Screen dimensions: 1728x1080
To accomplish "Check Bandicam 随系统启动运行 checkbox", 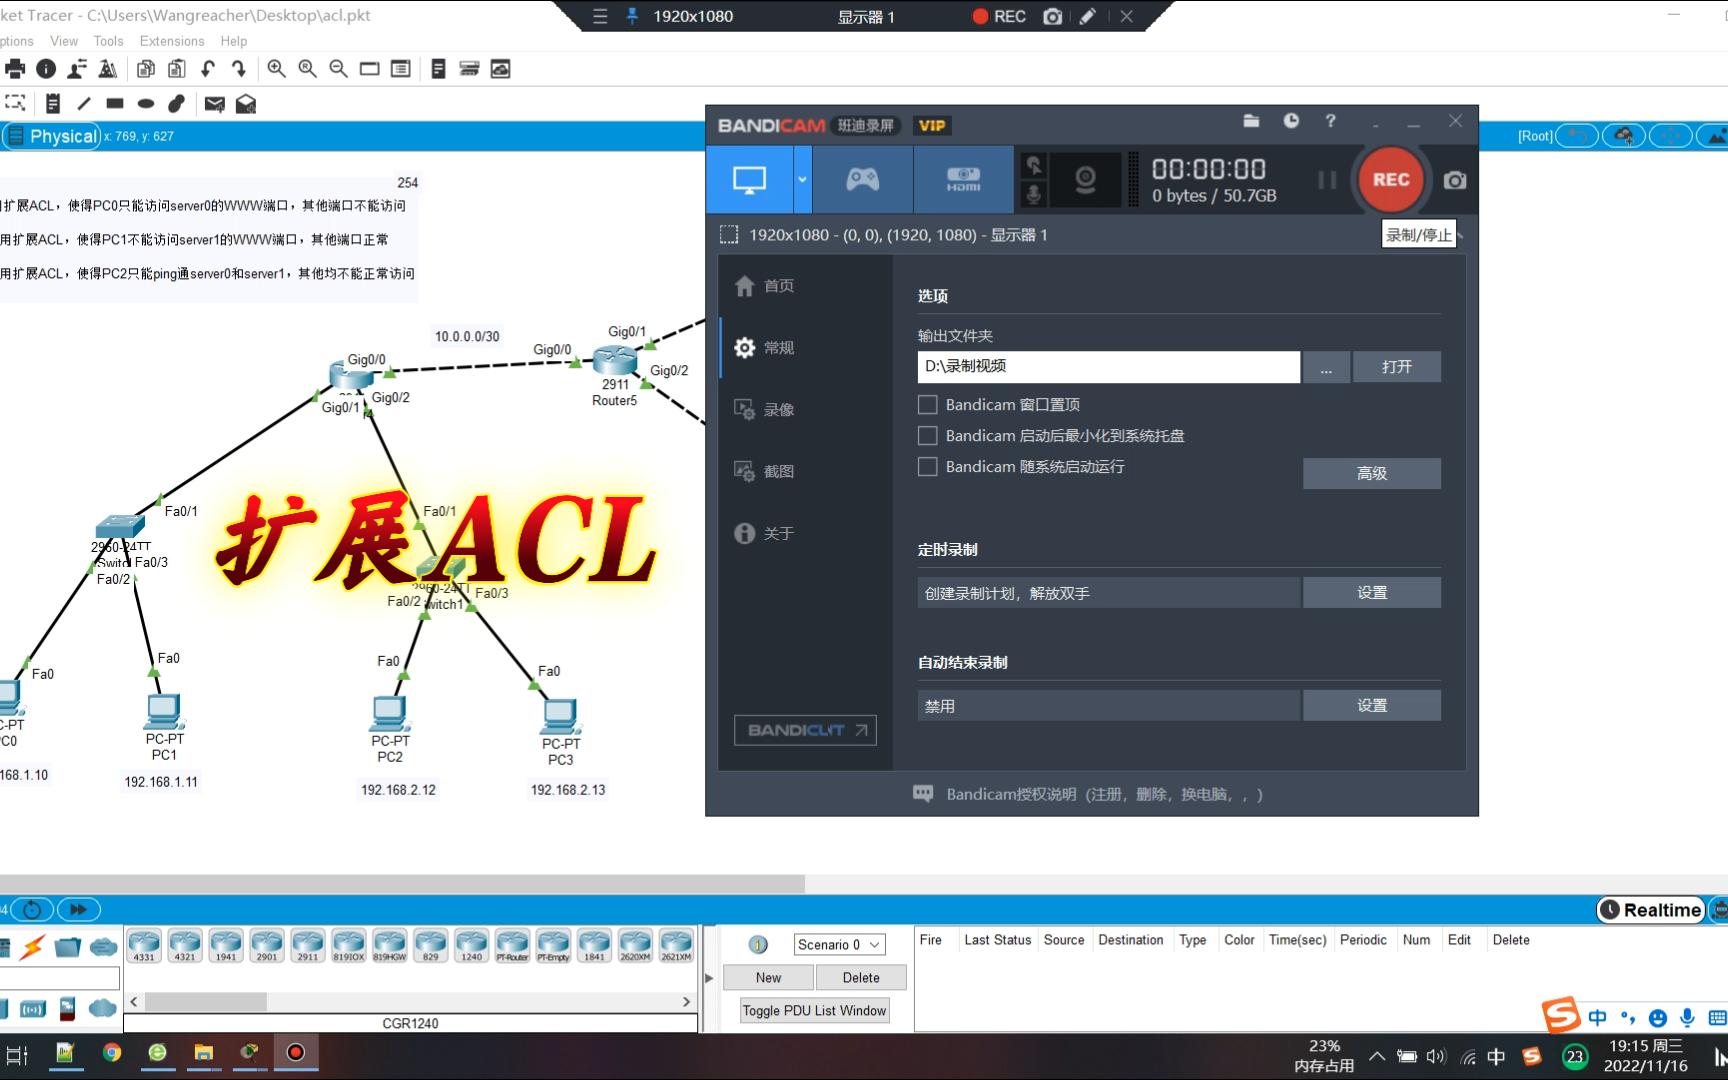I will (x=928, y=467).
